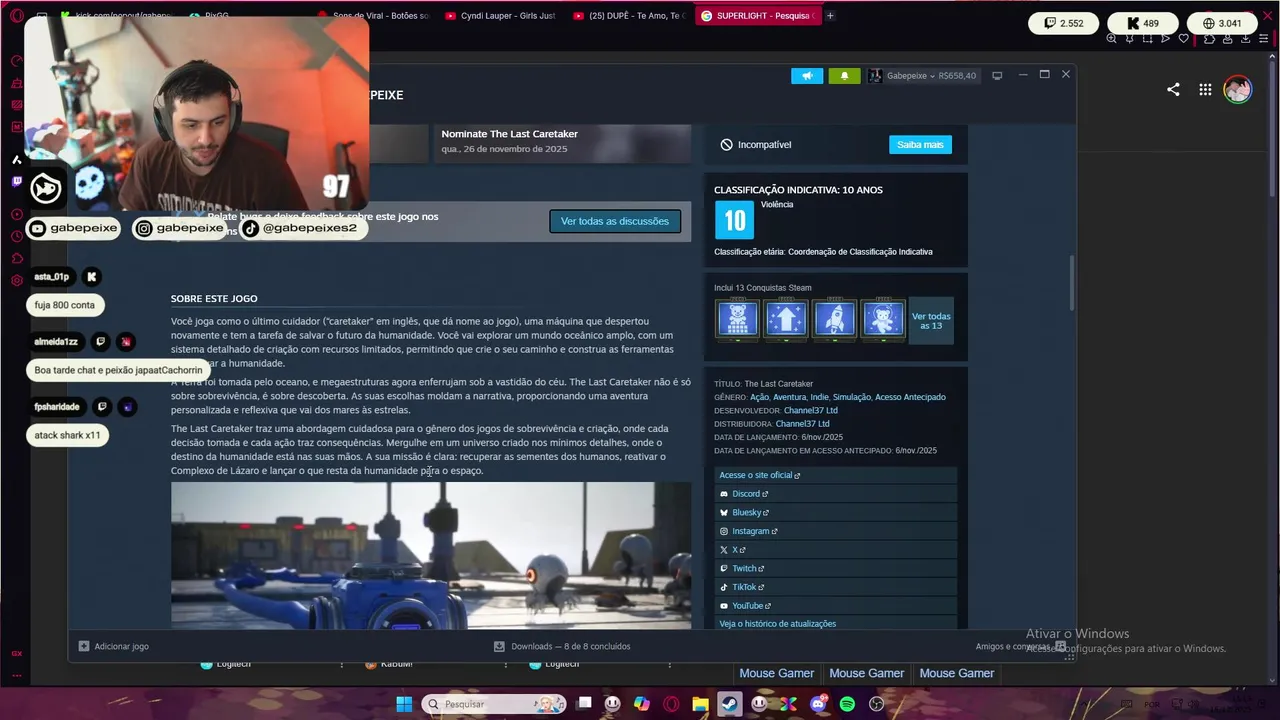Open OBS Studio from the taskbar
1280x720 pixels.
(x=877, y=704)
